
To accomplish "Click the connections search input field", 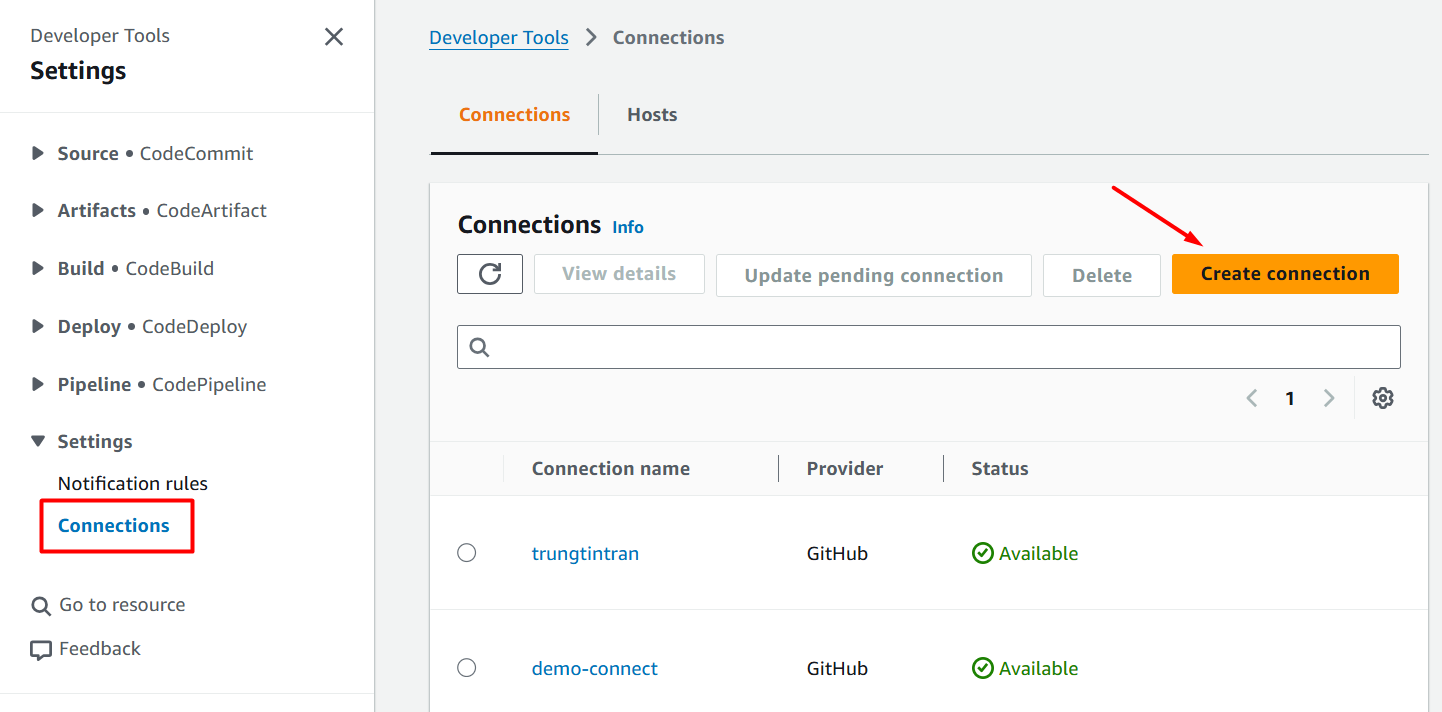I will [x=940, y=347].
